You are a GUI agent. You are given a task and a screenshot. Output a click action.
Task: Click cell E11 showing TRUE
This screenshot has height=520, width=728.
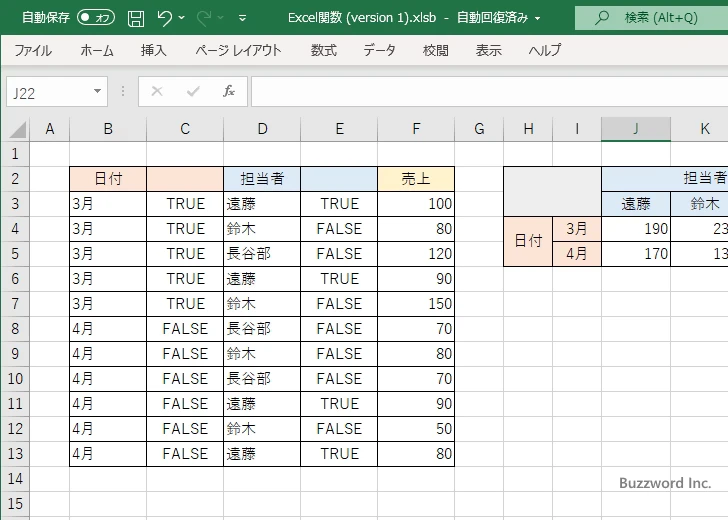click(x=339, y=403)
